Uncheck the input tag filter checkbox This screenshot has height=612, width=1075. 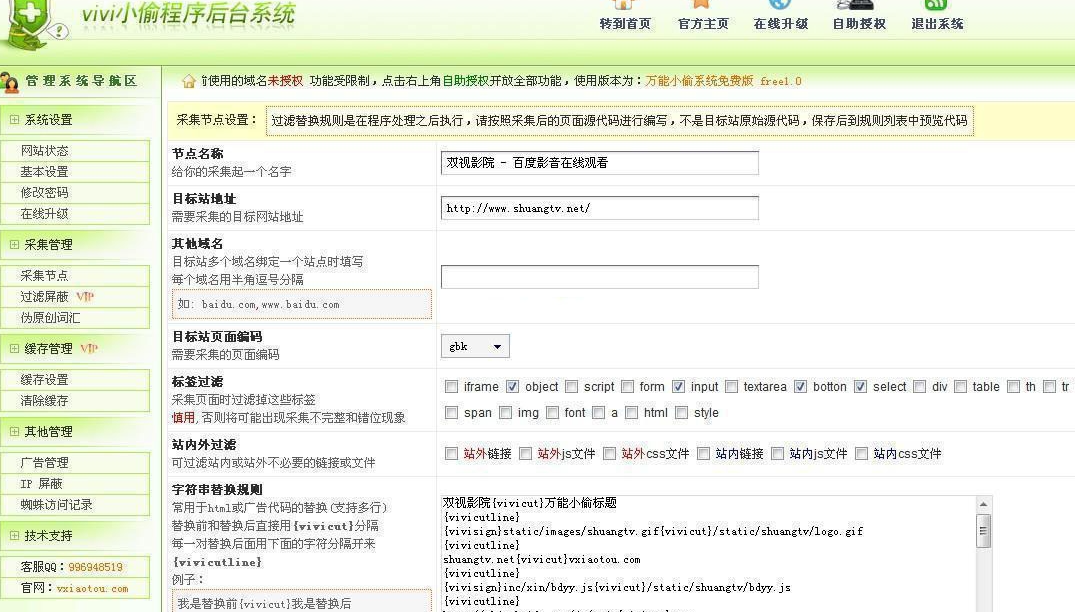click(x=678, y=387)
